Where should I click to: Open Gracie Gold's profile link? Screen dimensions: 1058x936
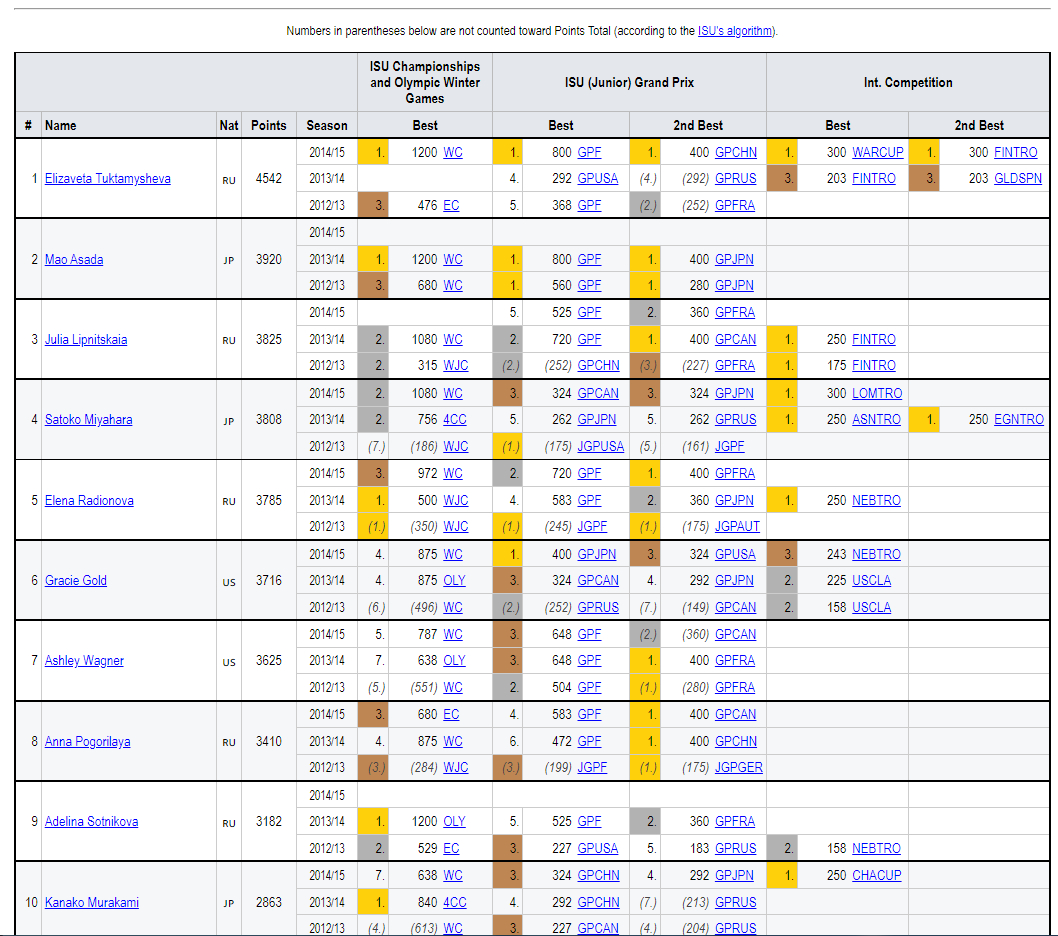click(x=76, y=580)
